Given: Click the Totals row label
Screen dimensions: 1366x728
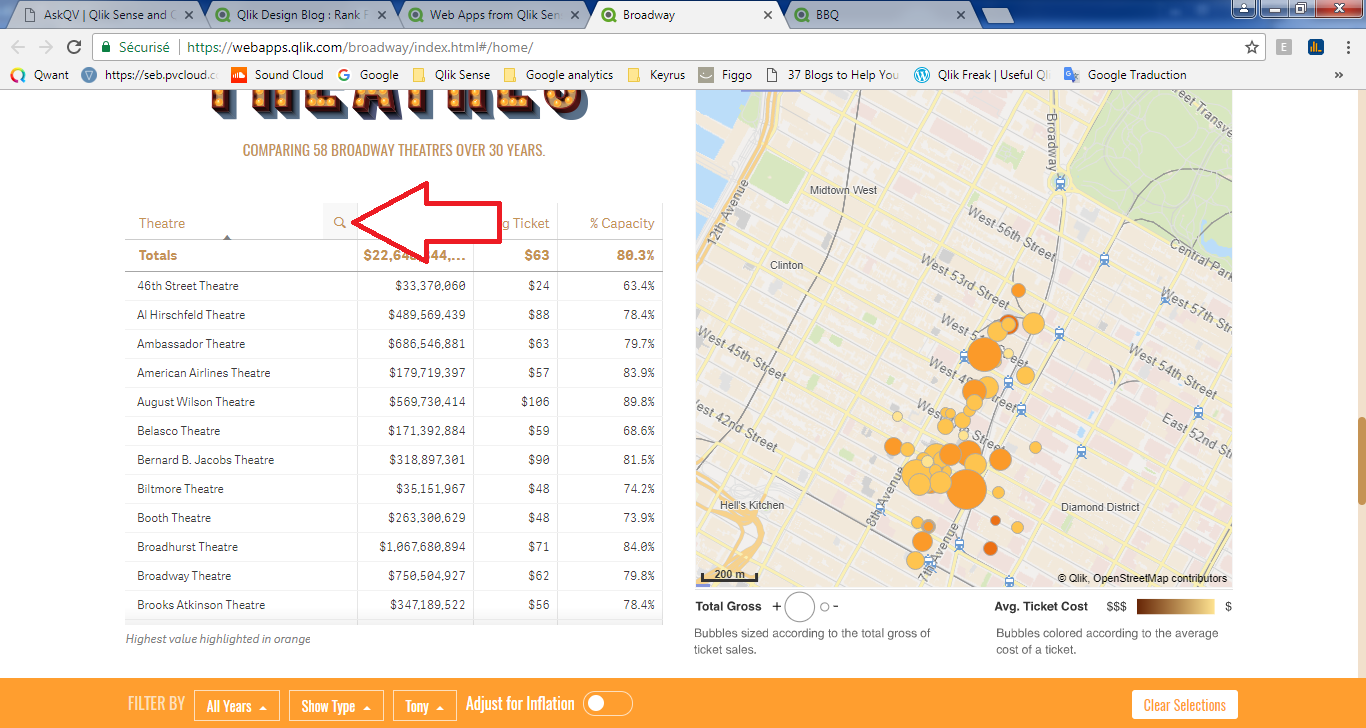Looking at the screenshot, I should click(158, 255).
